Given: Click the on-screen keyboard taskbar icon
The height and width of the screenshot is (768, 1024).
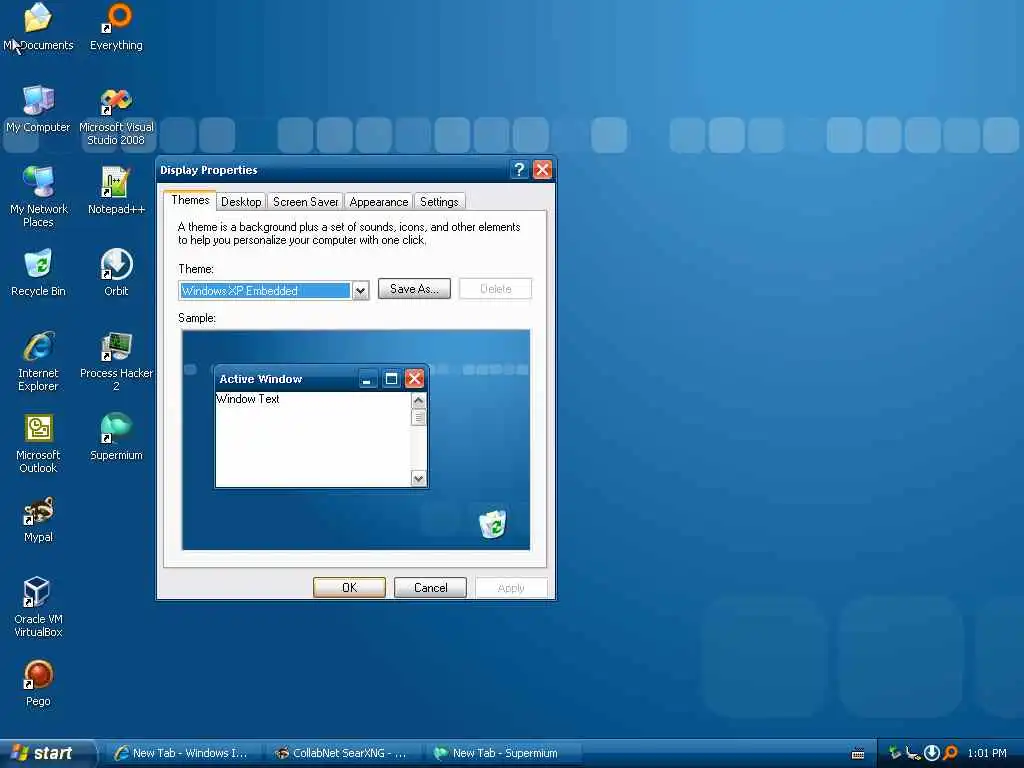Looking at the screenshot, I should point(858,754).
